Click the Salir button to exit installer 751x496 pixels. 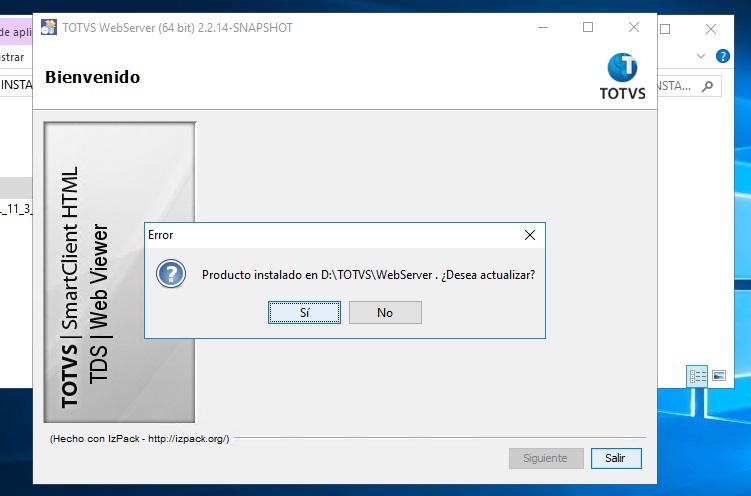pos(616,458)
